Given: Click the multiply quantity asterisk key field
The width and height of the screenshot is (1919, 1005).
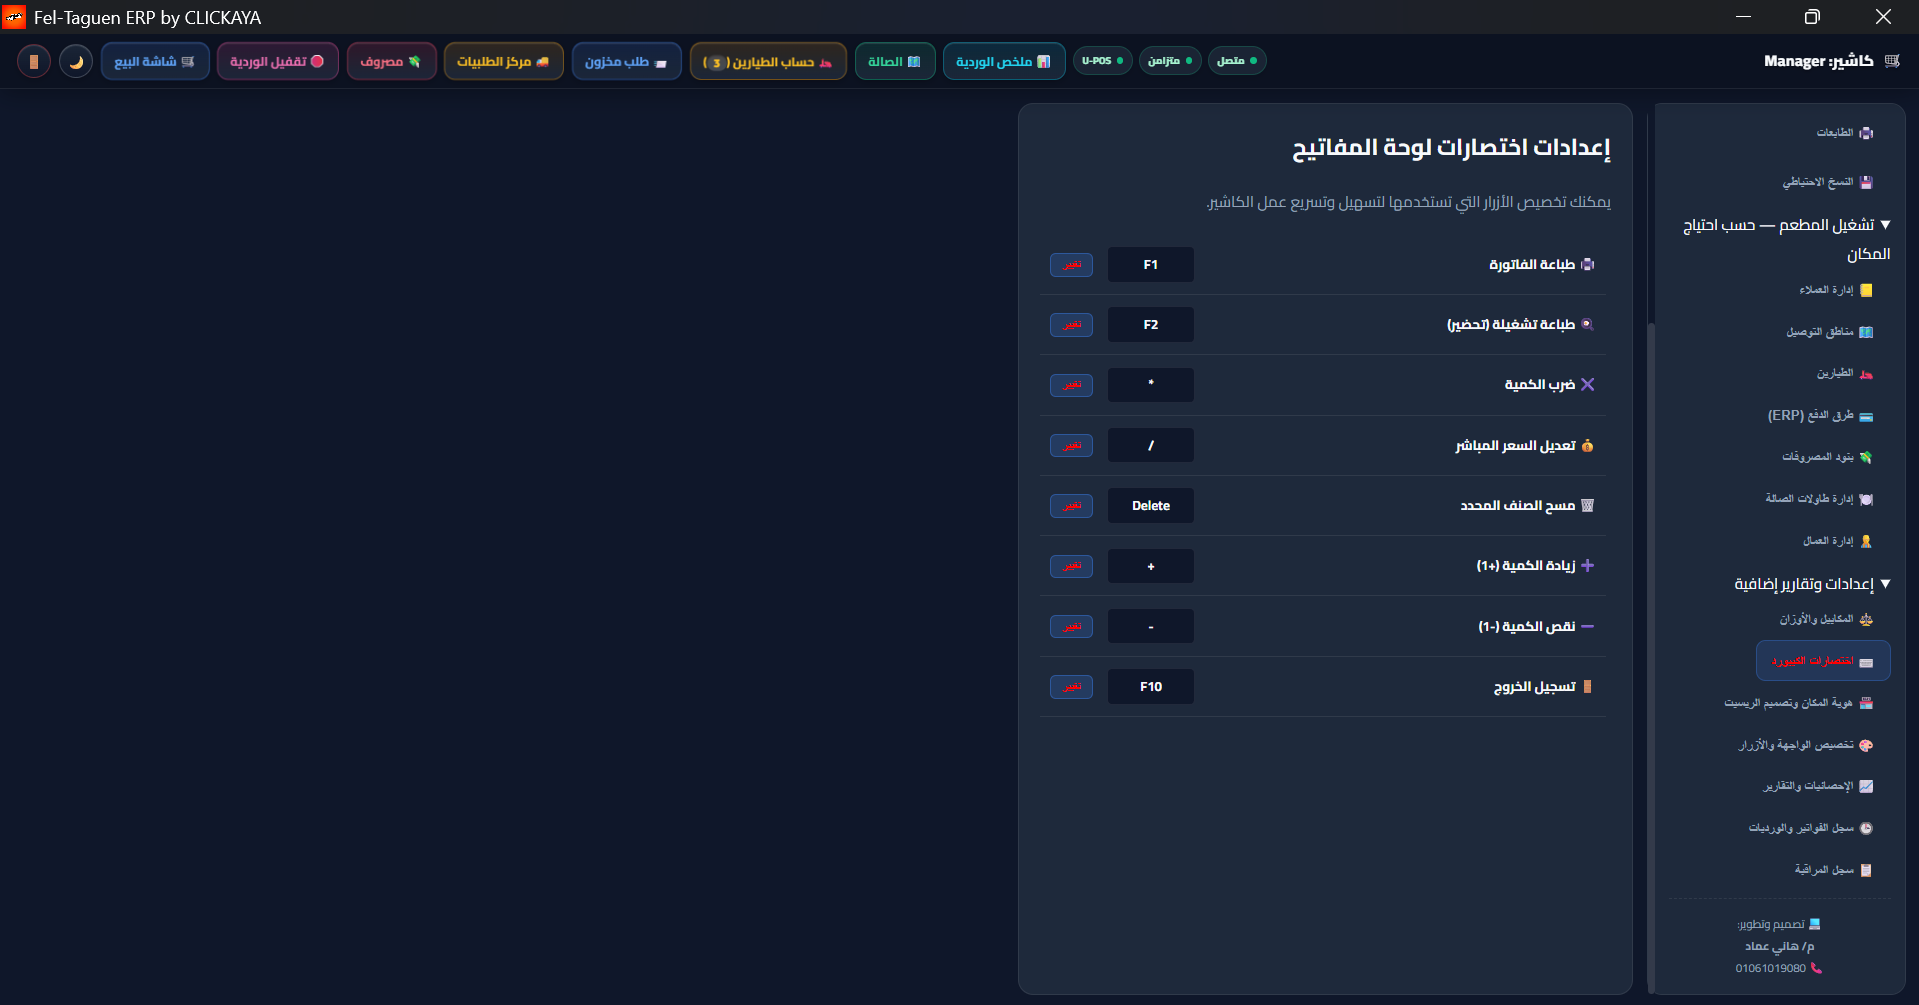Looking at the screenshot, I should tap(1151, 385).
